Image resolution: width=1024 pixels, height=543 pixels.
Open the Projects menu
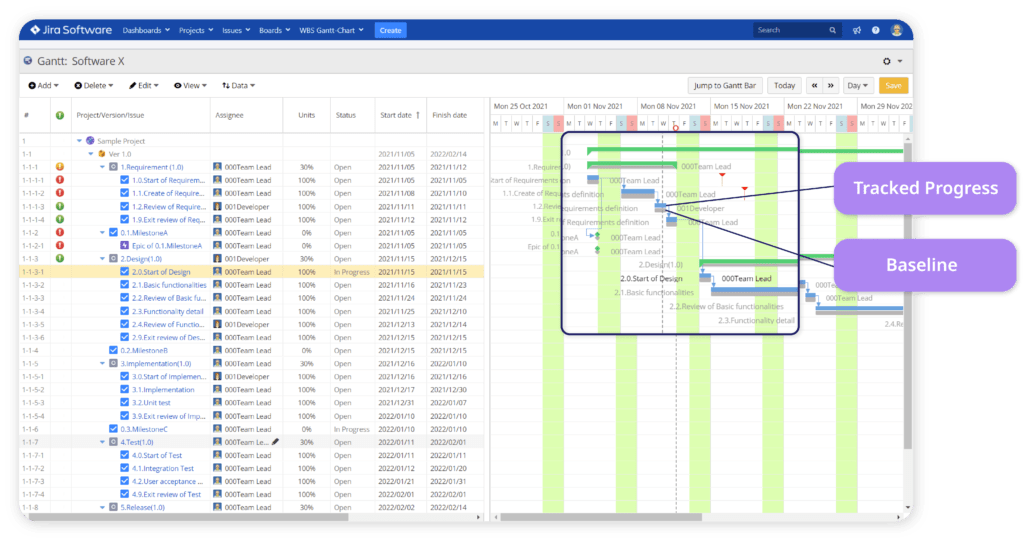pos(196,30)
